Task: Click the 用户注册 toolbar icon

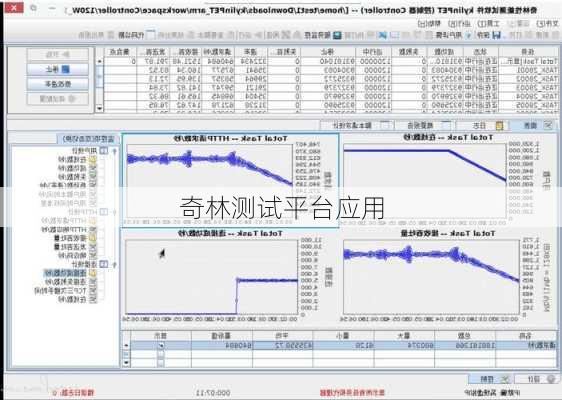Action: (468, 35)
